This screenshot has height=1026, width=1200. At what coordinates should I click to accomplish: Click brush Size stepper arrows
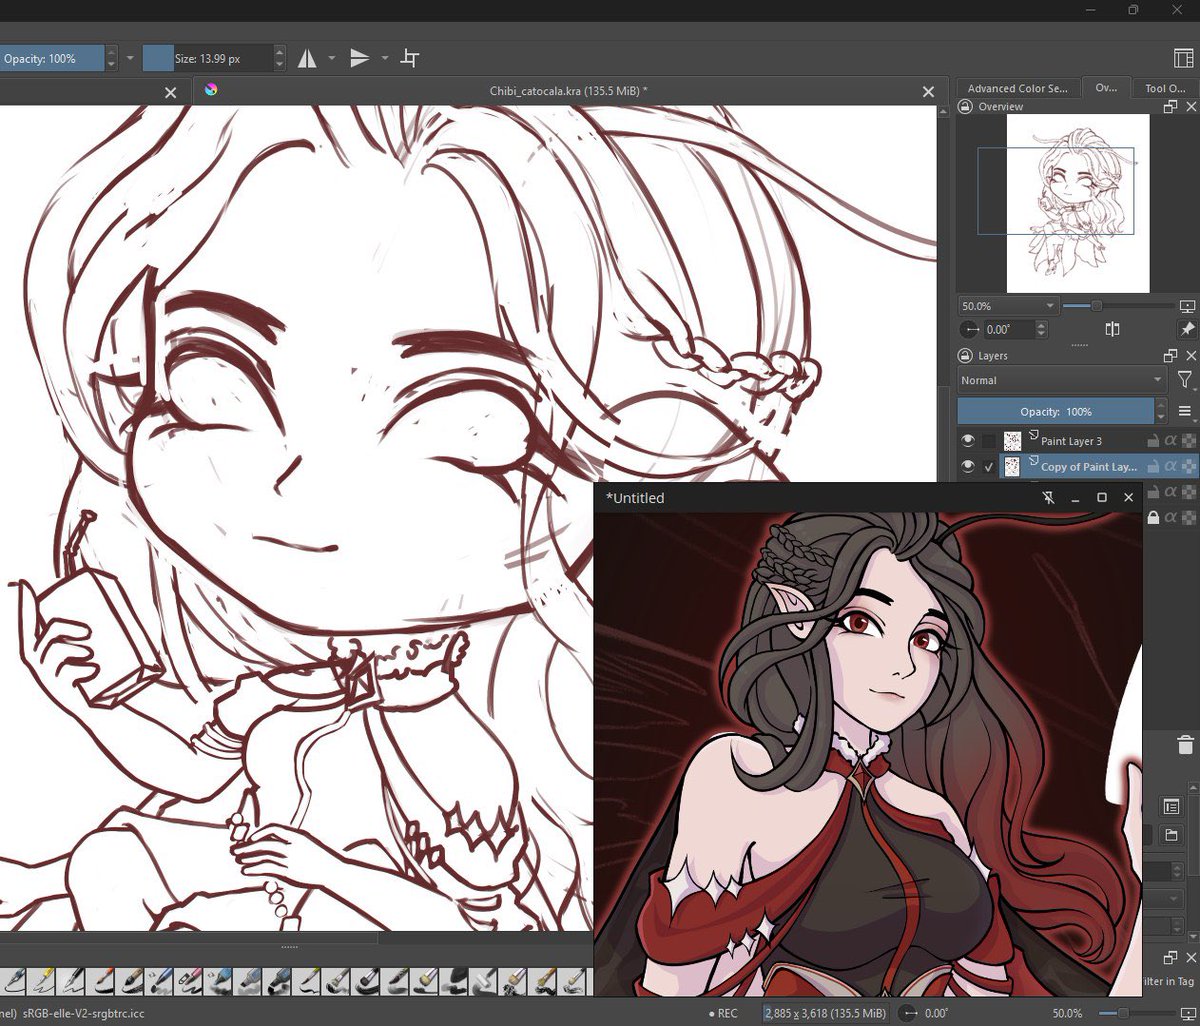coord(280,58)
